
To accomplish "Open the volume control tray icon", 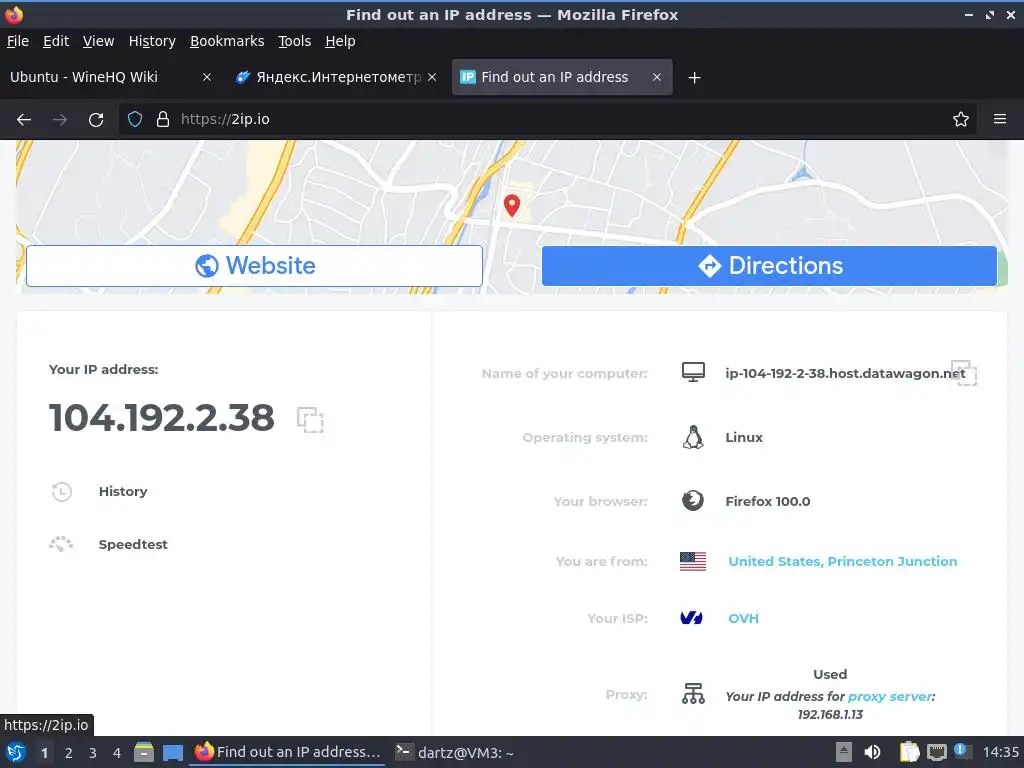I will pos(872,752).
